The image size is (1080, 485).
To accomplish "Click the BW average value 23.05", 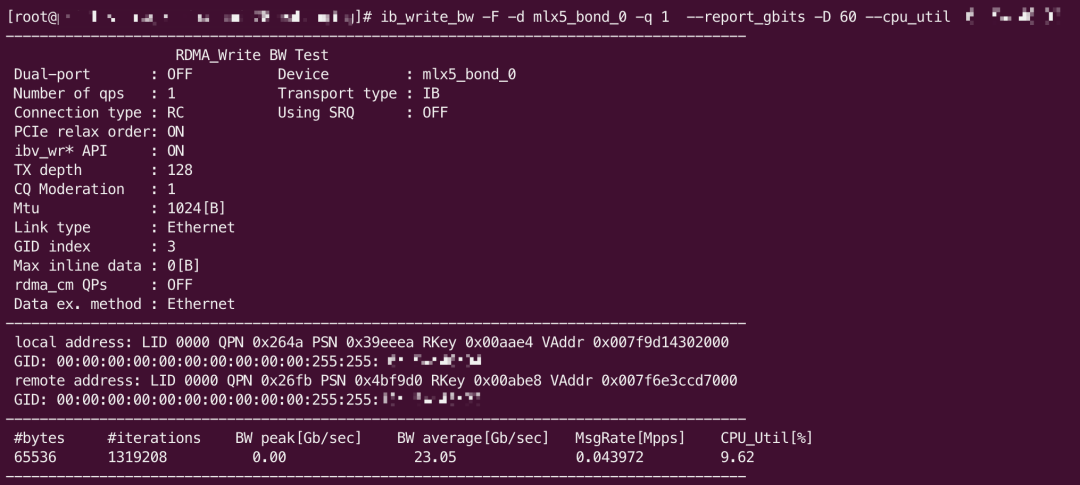I will pyautogui.click(x=434, y=457).
